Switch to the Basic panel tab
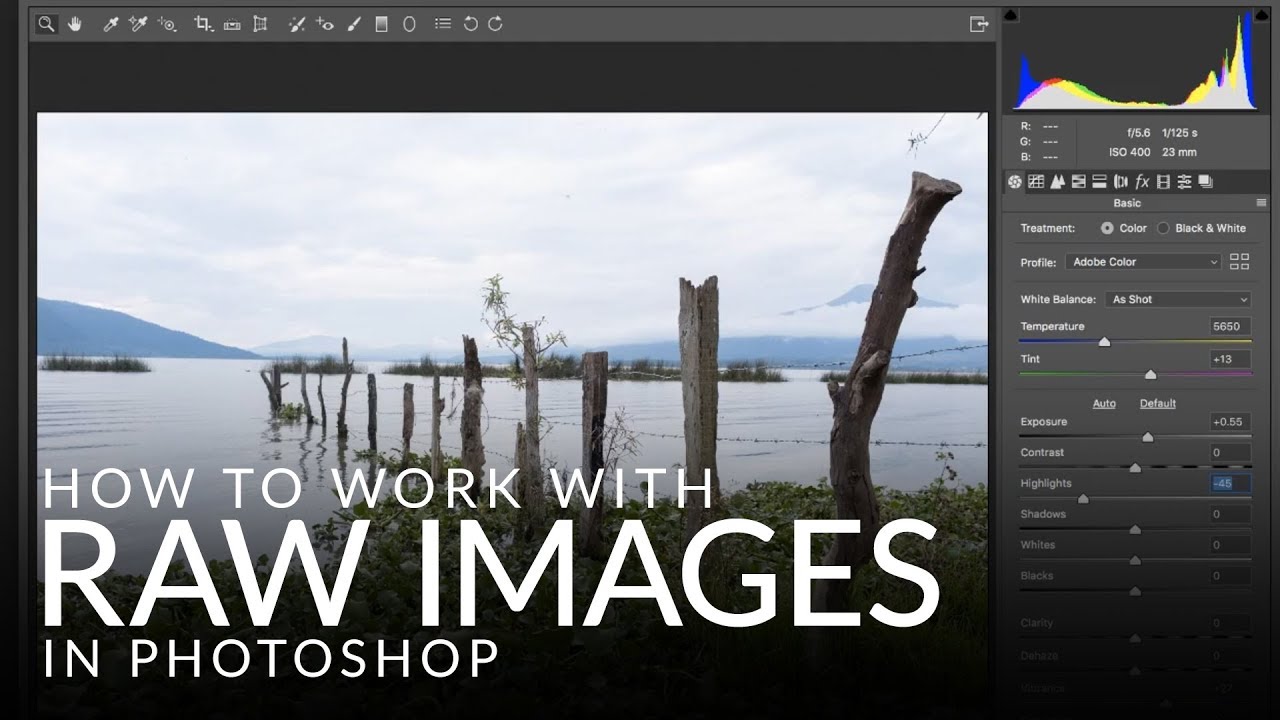This screenshot has width=1280, height=720. pyautogui.click(x=1014, y=182)
